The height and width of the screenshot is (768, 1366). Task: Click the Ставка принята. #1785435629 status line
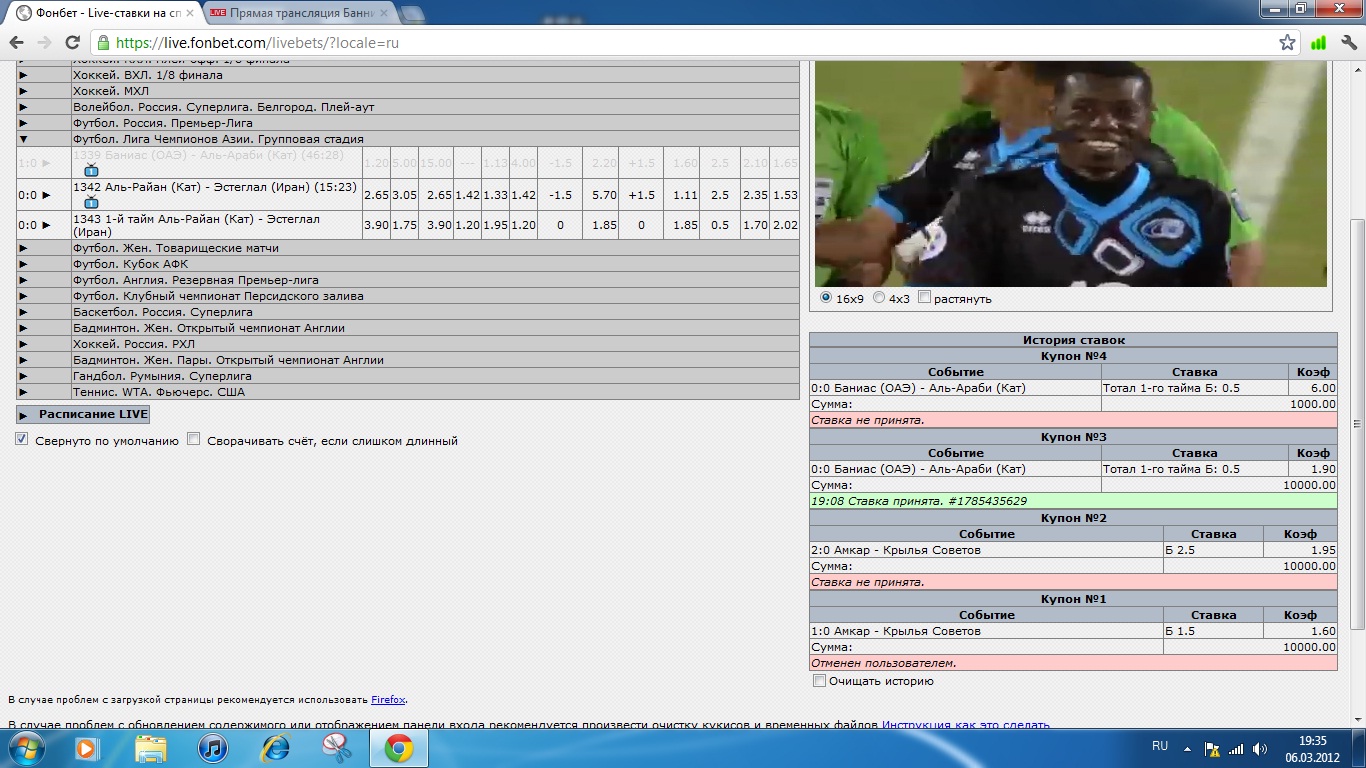(x=1073, y=501)
